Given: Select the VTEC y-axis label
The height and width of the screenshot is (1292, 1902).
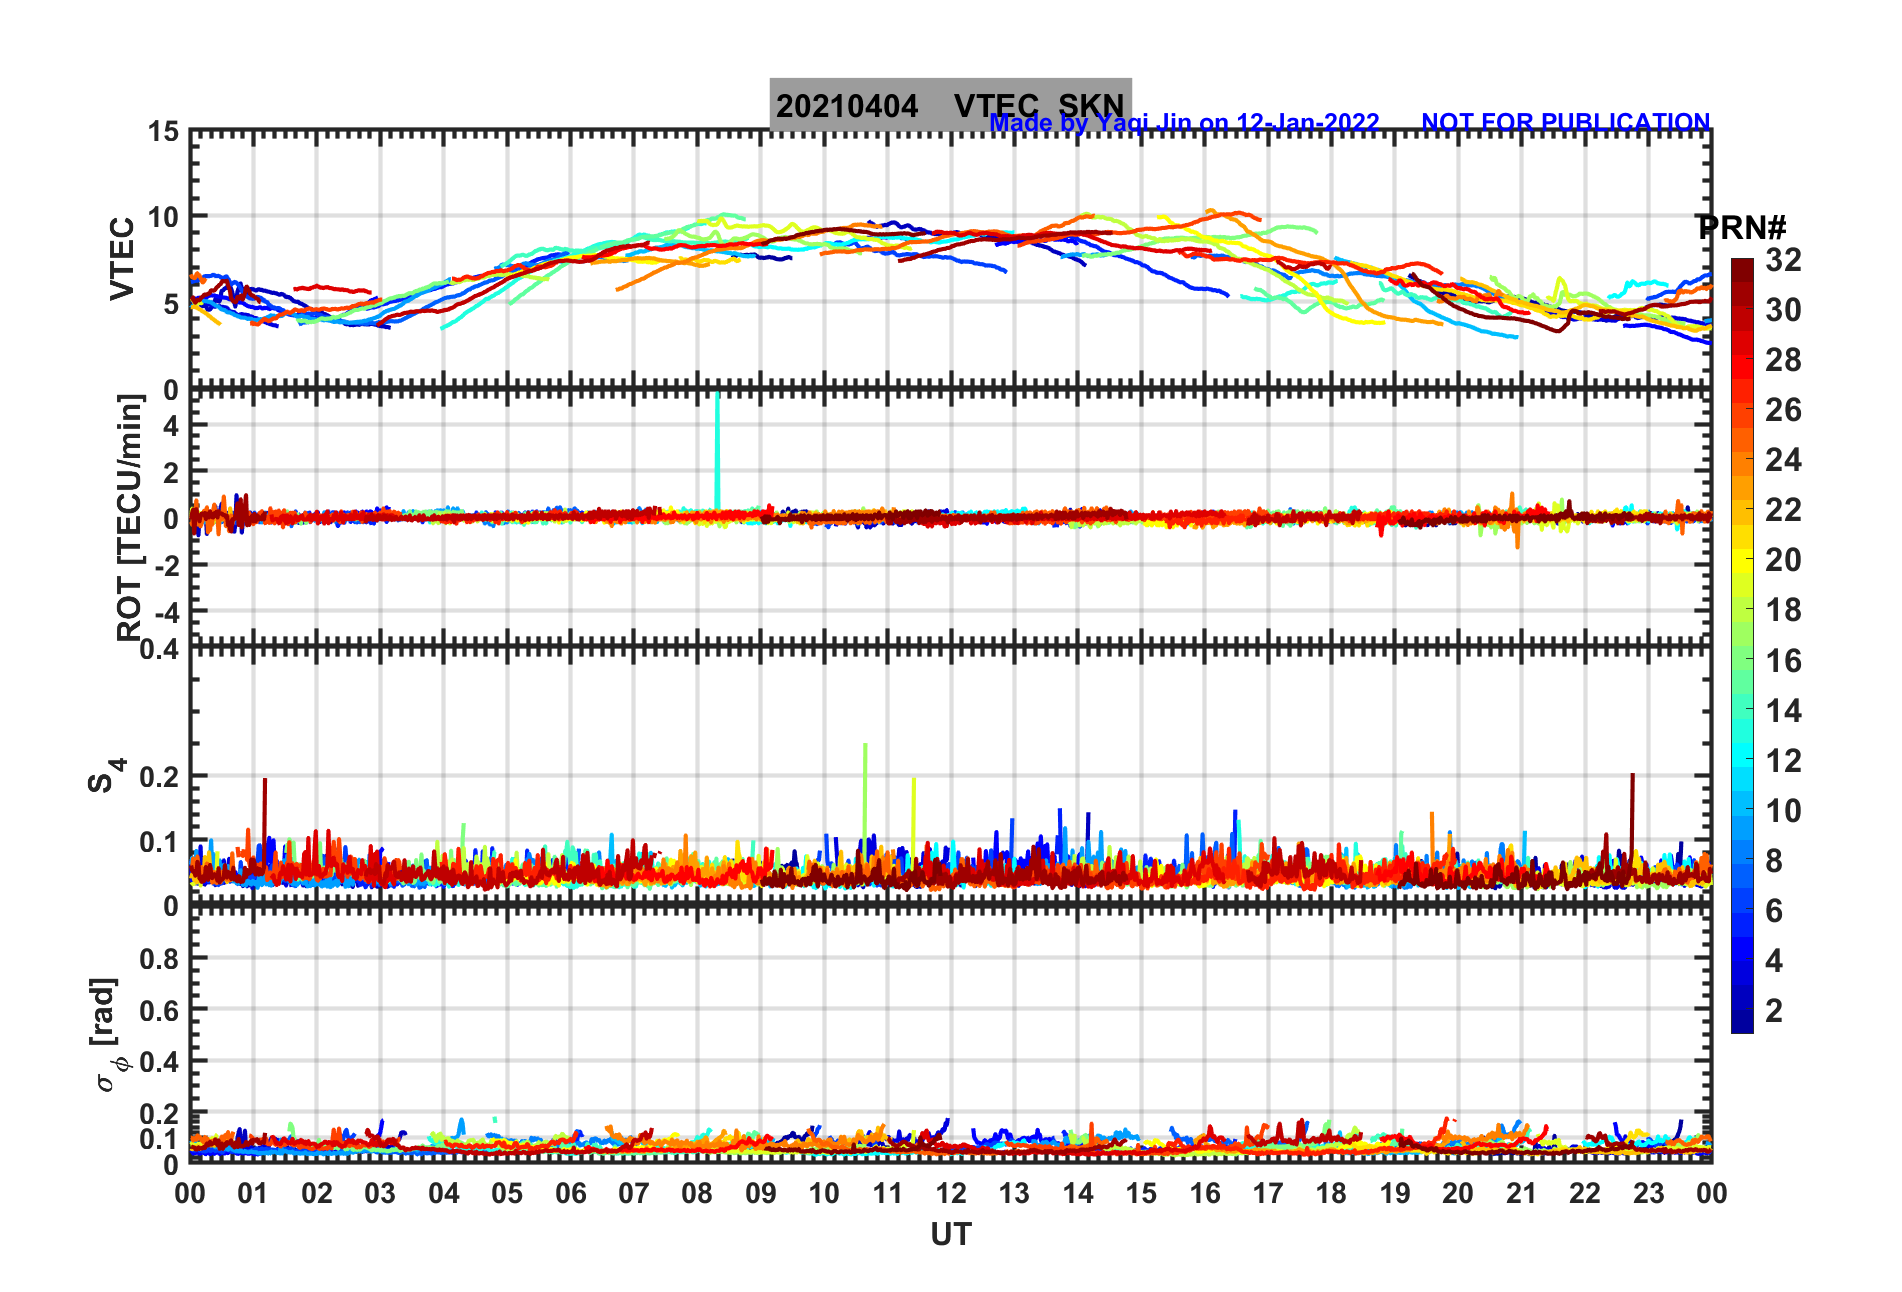Looking at the screenshot, I should [x=122, y=258].
